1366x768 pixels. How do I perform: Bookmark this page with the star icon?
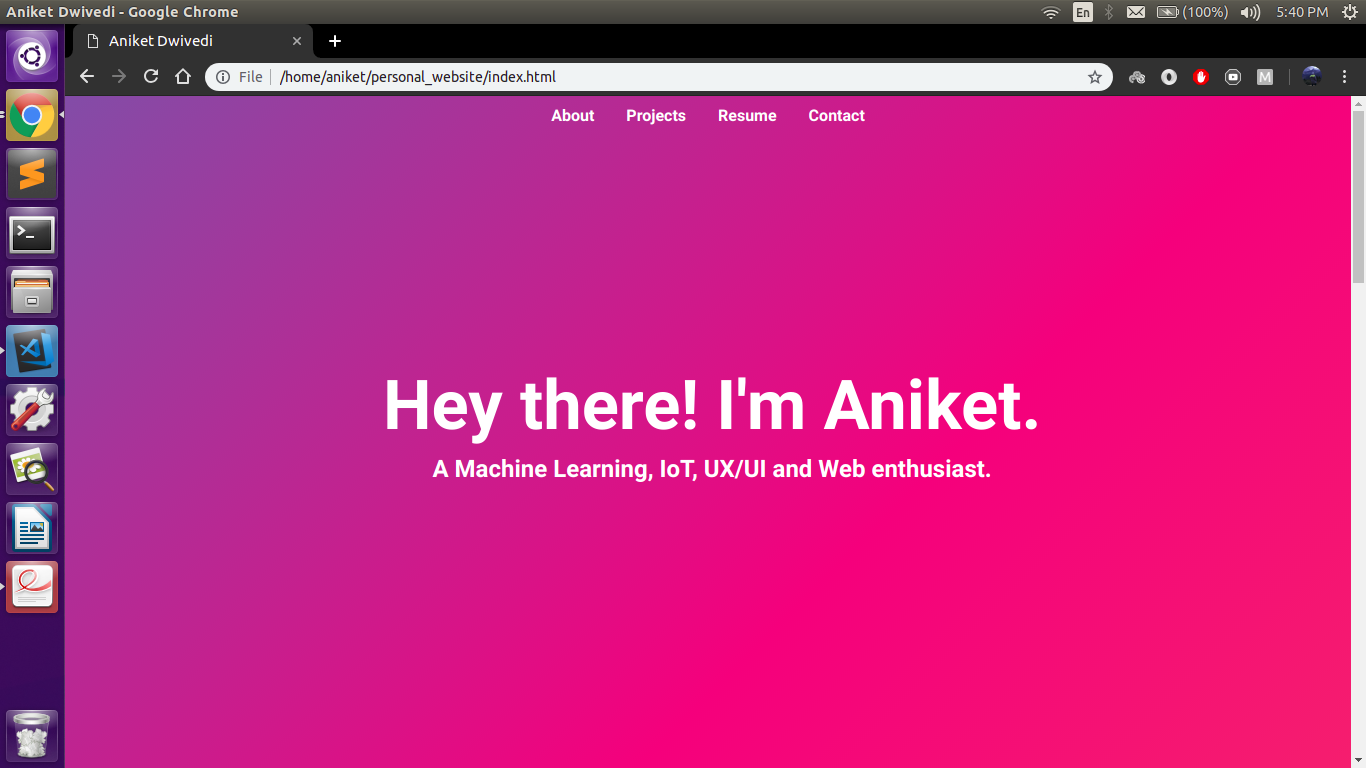[1095, 77]
